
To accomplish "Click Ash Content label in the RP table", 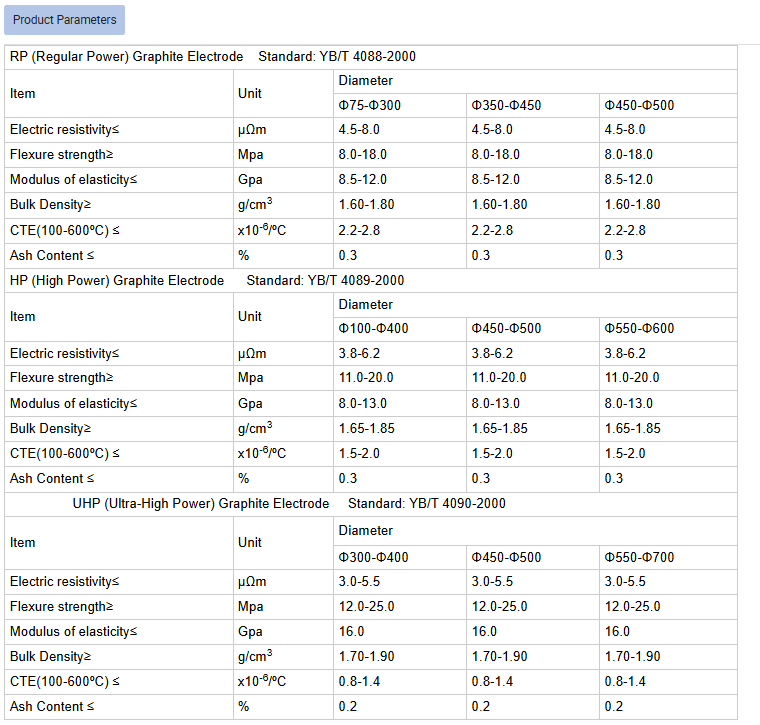I will [52, 255].
